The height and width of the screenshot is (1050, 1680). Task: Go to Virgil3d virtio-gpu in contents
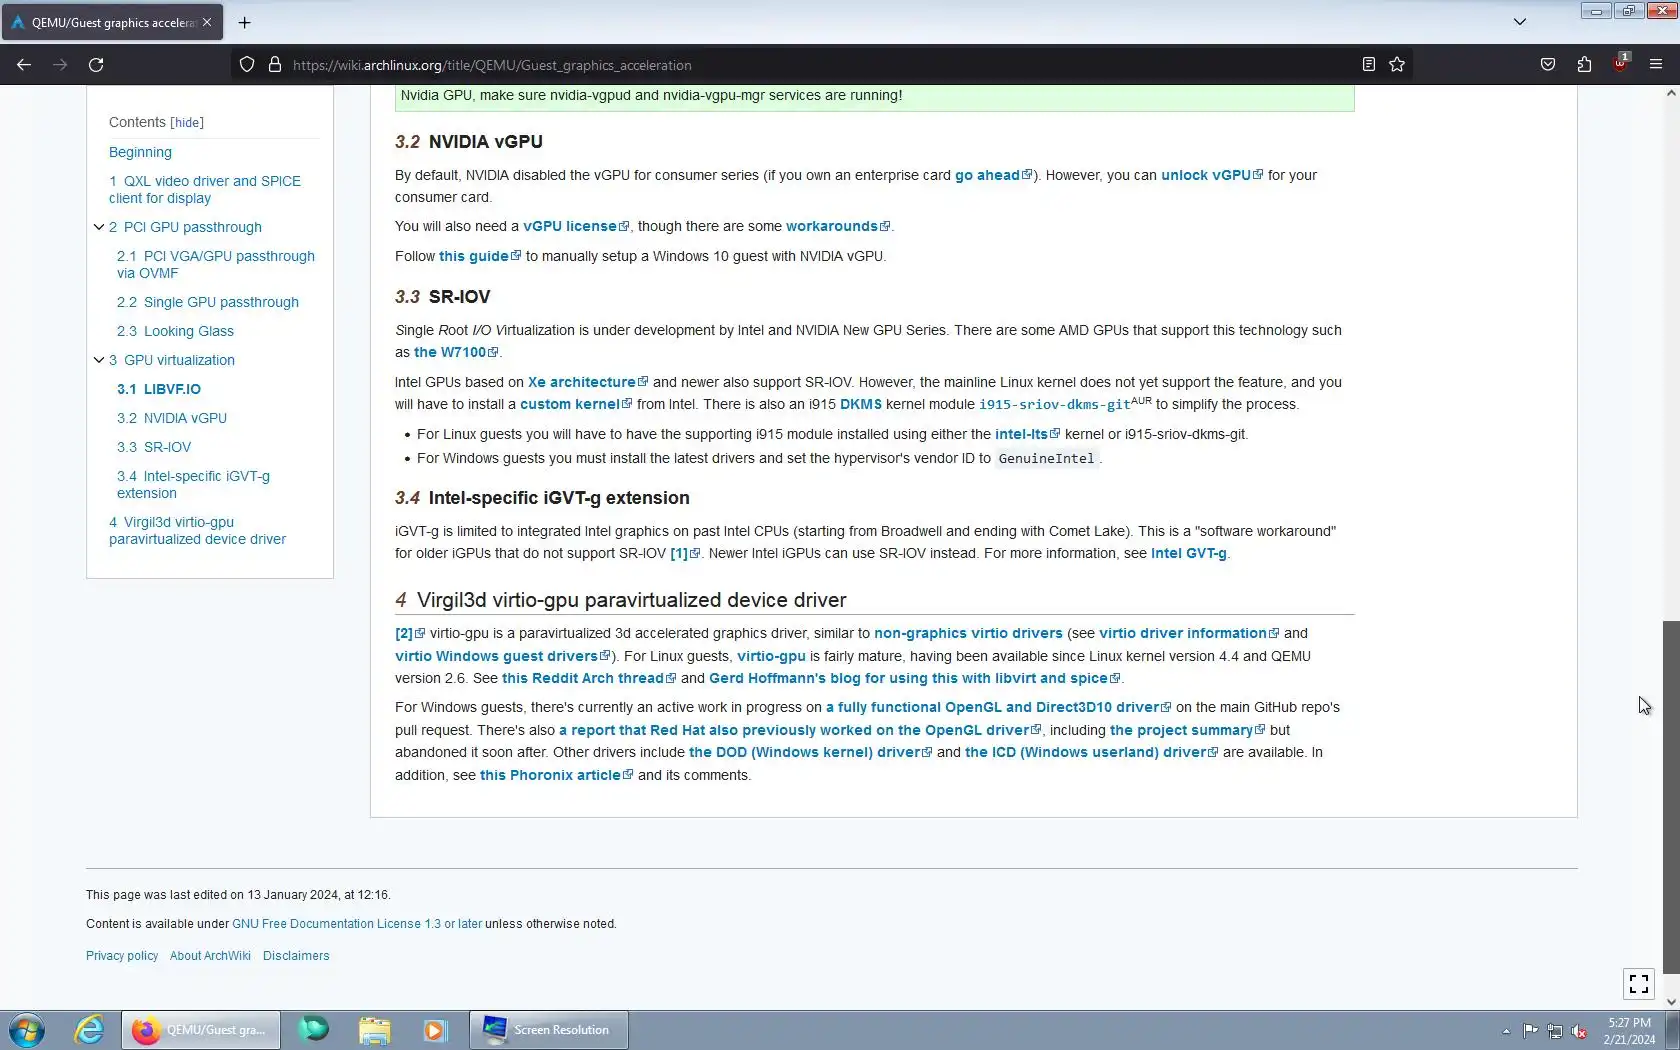click(x=197, y=530)
